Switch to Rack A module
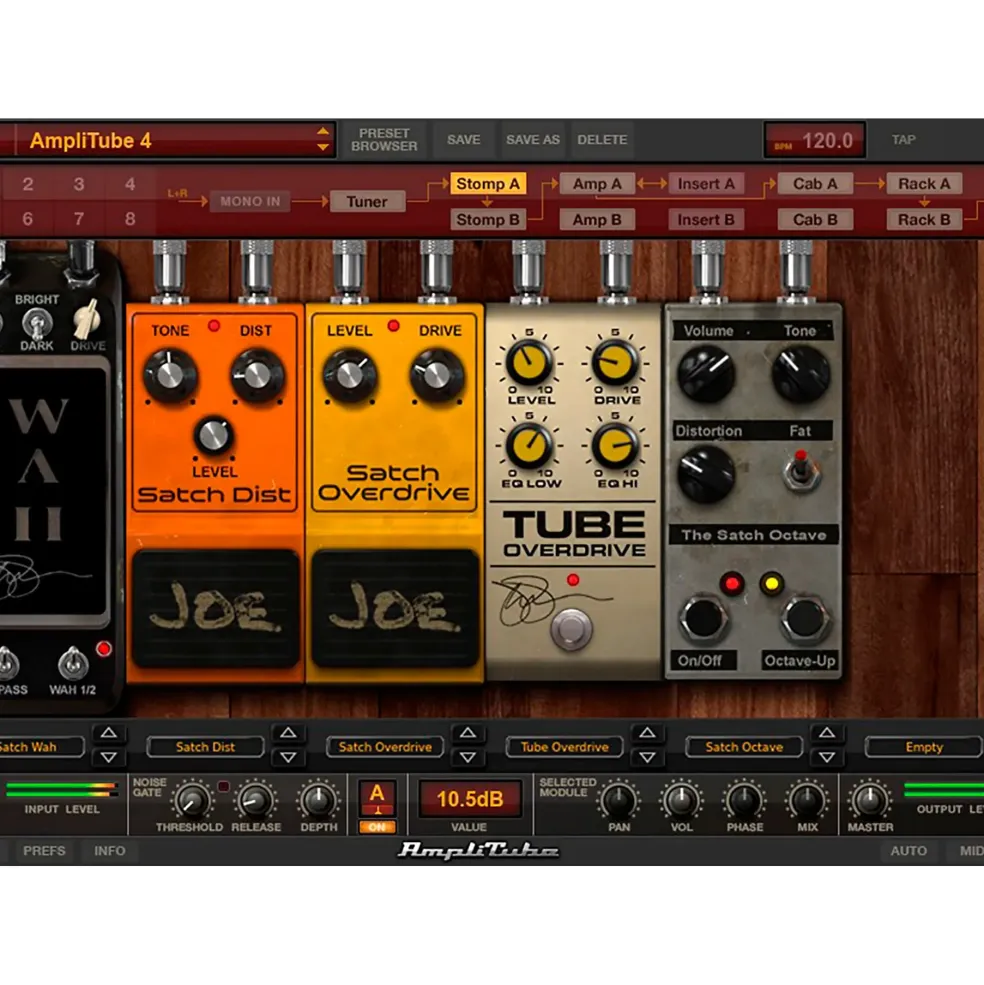The height and width of the screenshot is (985, 984). tap(924, 184)
